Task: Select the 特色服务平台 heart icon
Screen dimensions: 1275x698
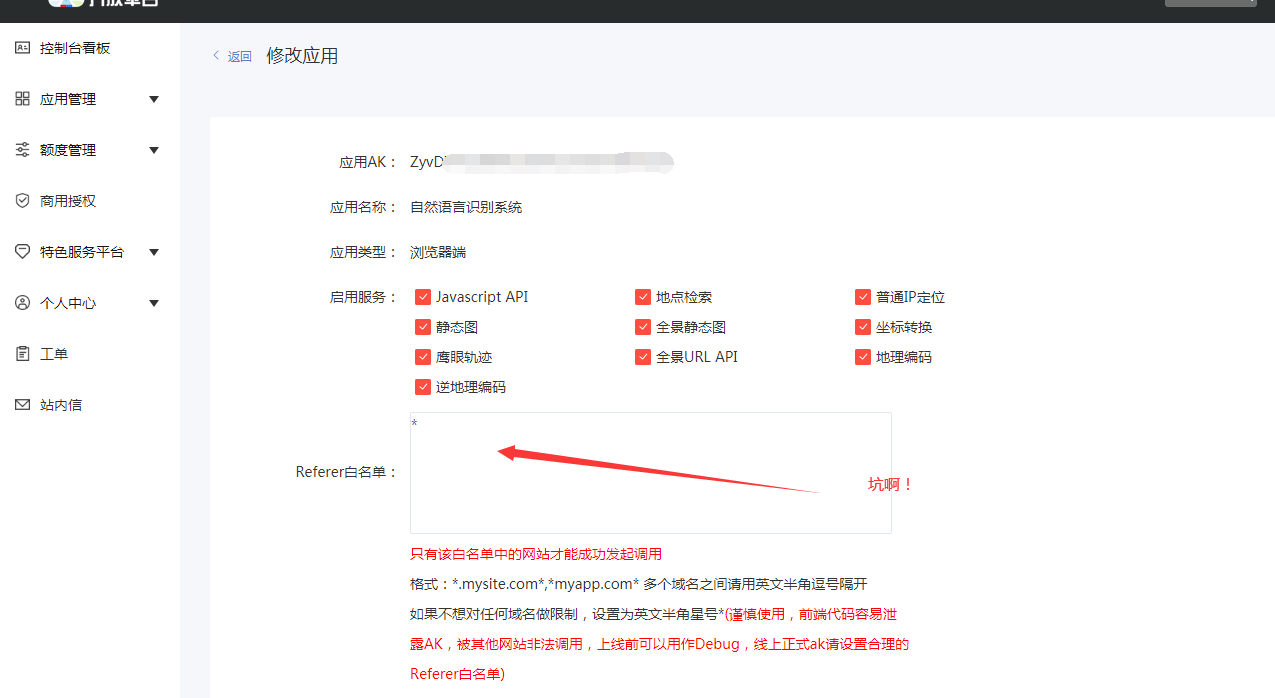Action: tap(22, 251)
